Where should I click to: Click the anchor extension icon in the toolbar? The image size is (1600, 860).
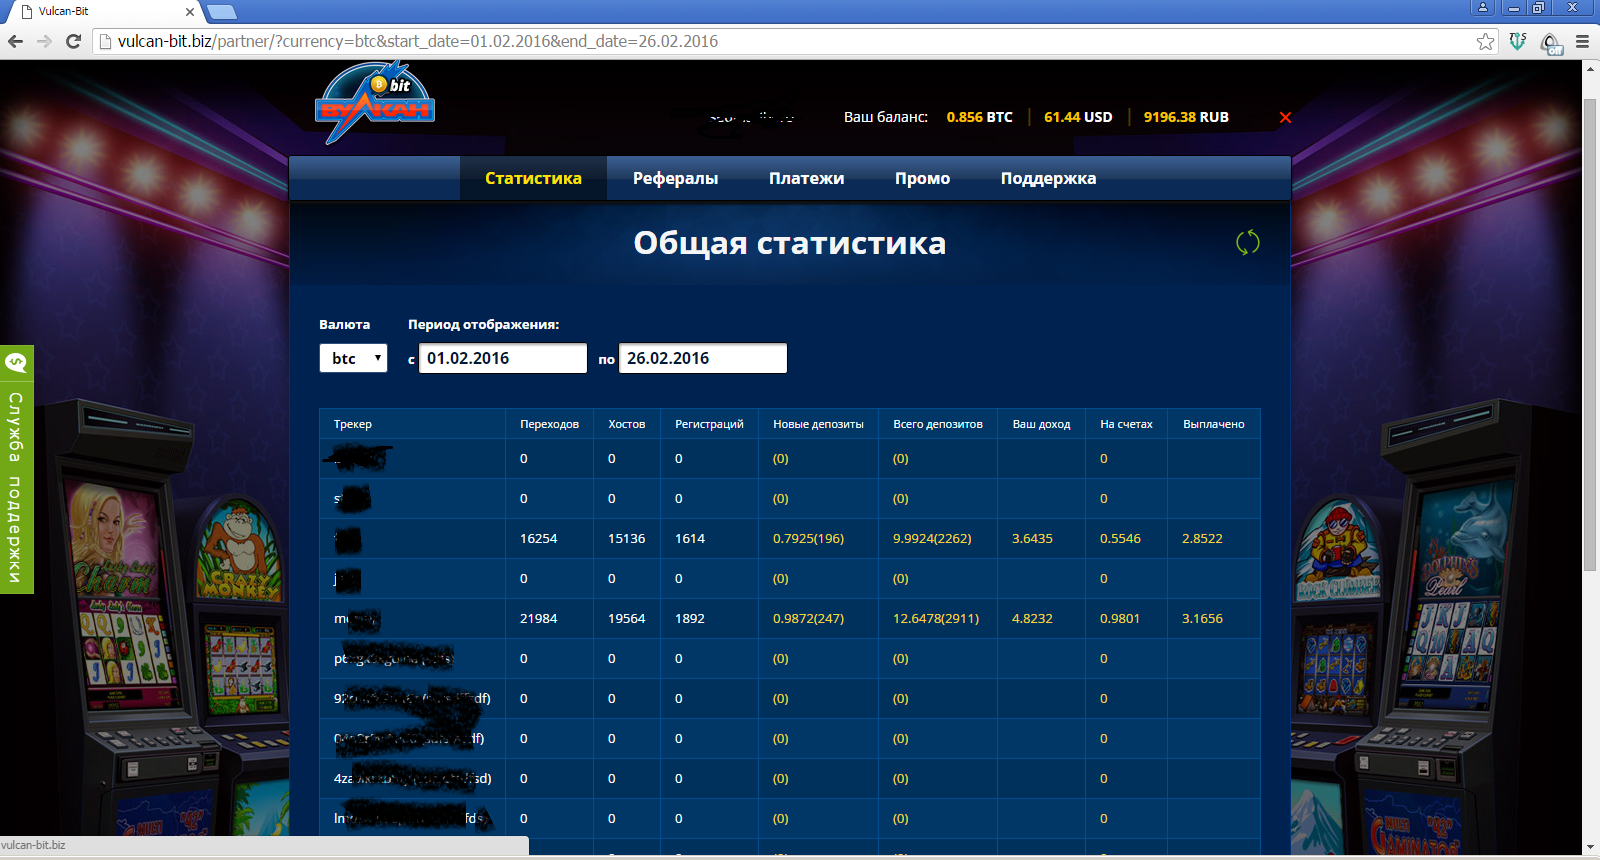click(x=1517, y=41)
